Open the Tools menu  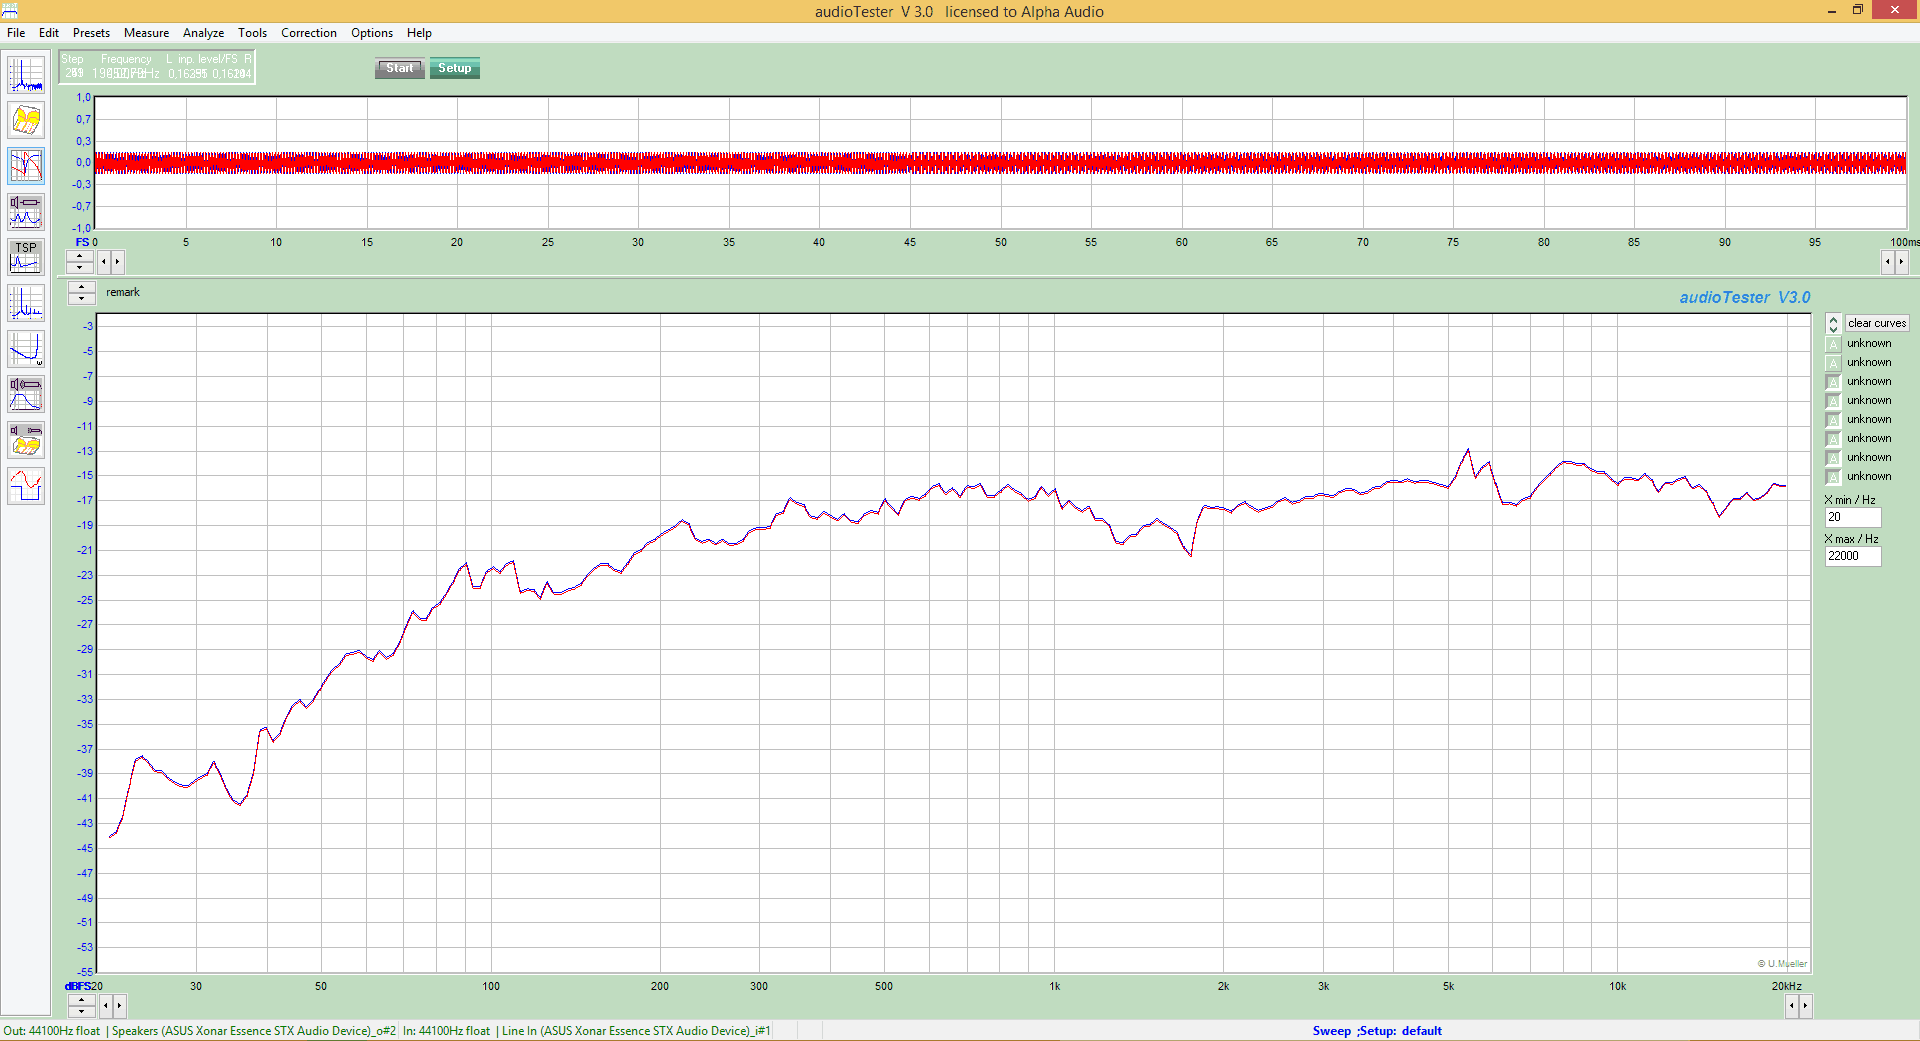coord(252,33)
